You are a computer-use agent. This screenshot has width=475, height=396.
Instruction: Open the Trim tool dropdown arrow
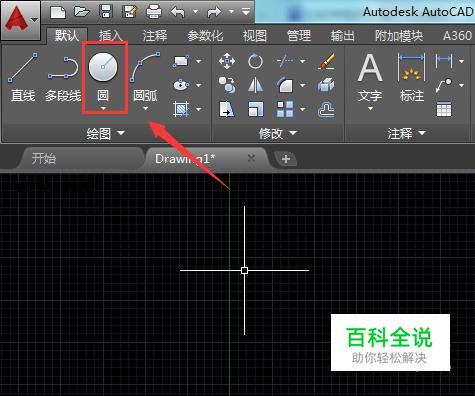click(x=302, y=61)
